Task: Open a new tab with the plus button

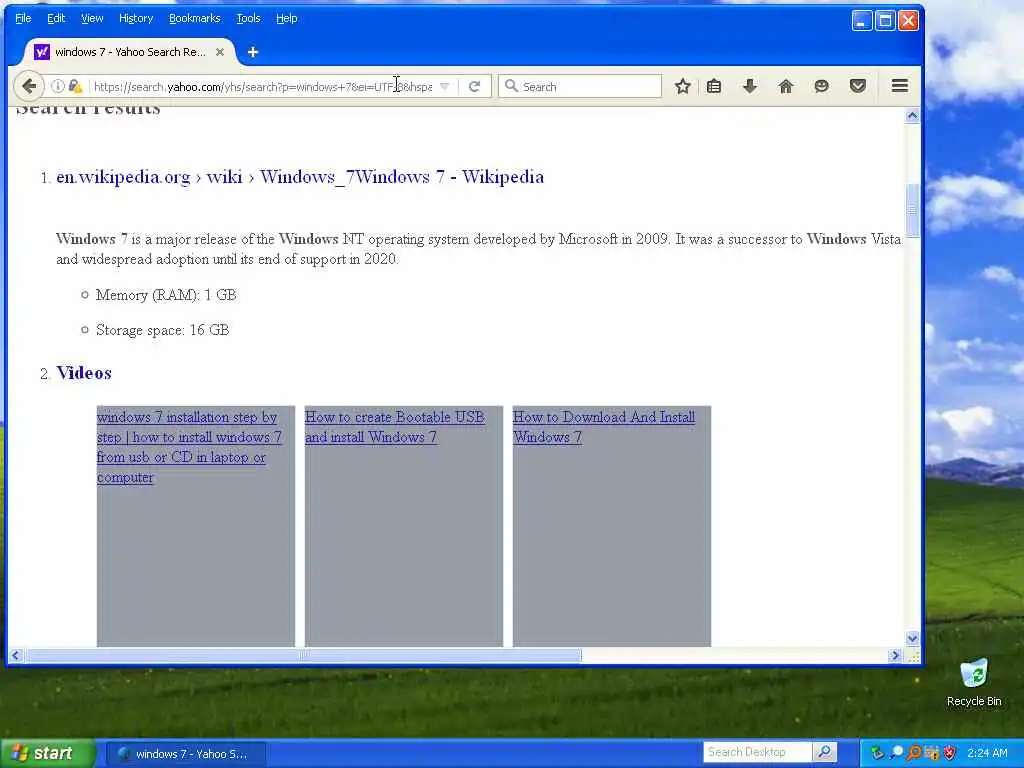Action: coord(253,52)
